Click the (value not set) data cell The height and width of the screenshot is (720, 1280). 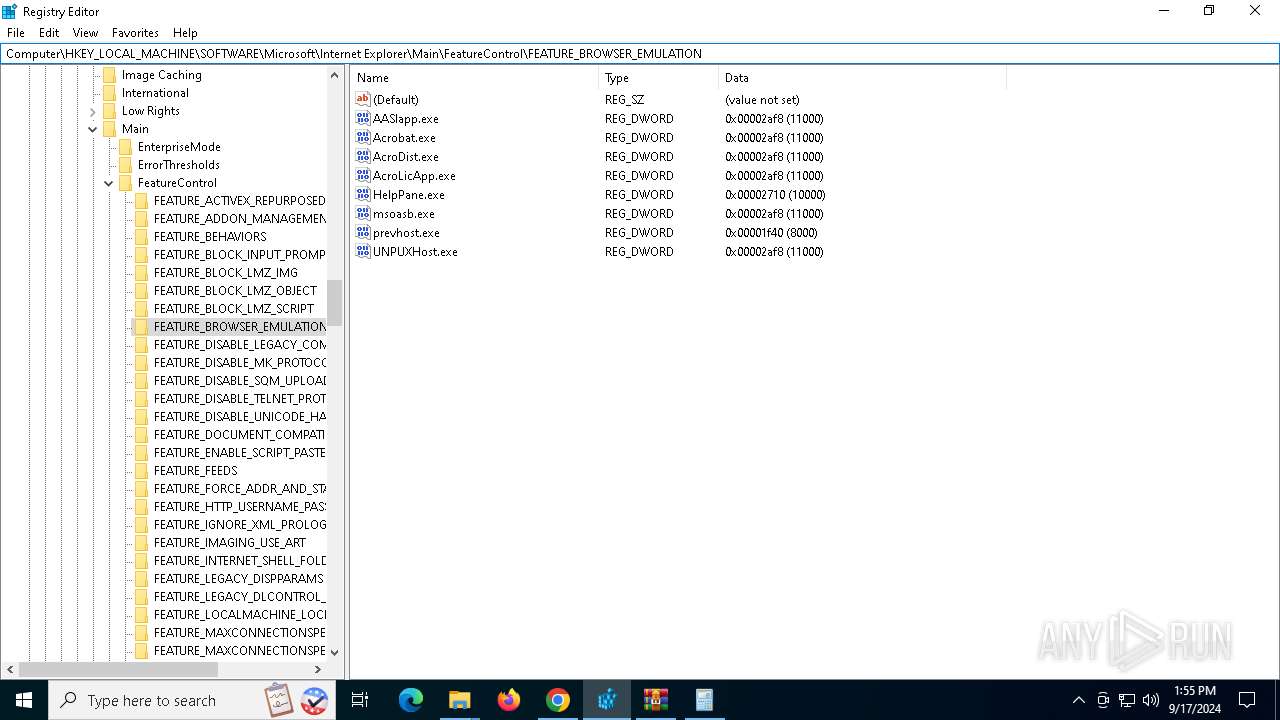pos(762,99)
